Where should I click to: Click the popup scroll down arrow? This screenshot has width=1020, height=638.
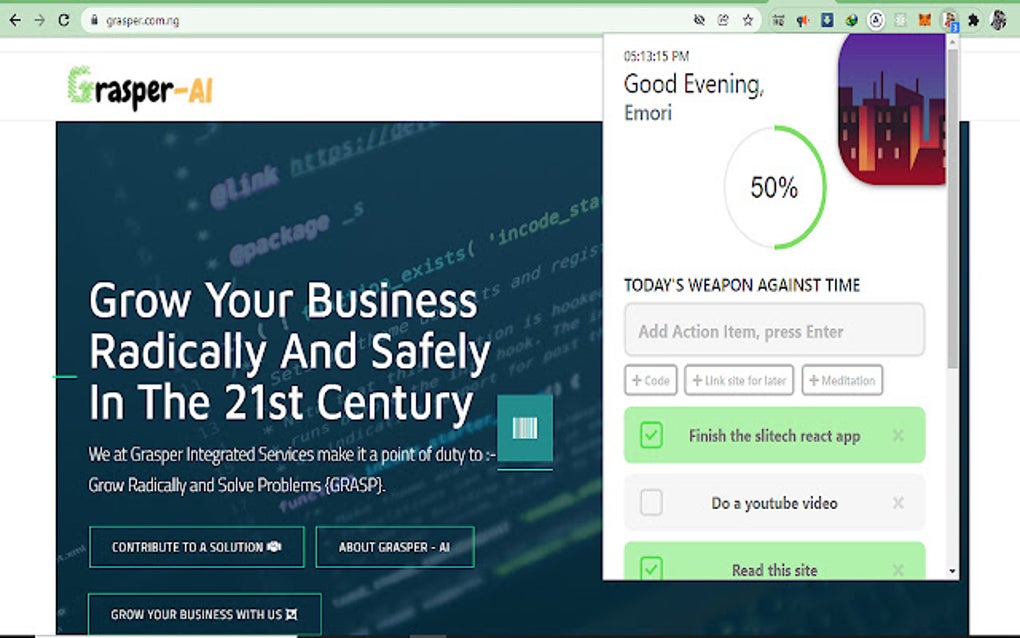point(952,571)
